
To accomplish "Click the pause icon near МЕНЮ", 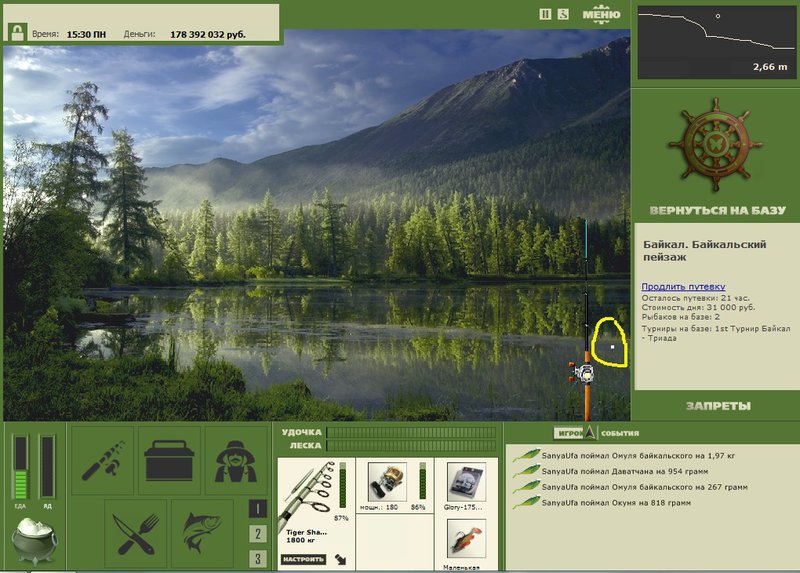I will (x=545, y=14).
